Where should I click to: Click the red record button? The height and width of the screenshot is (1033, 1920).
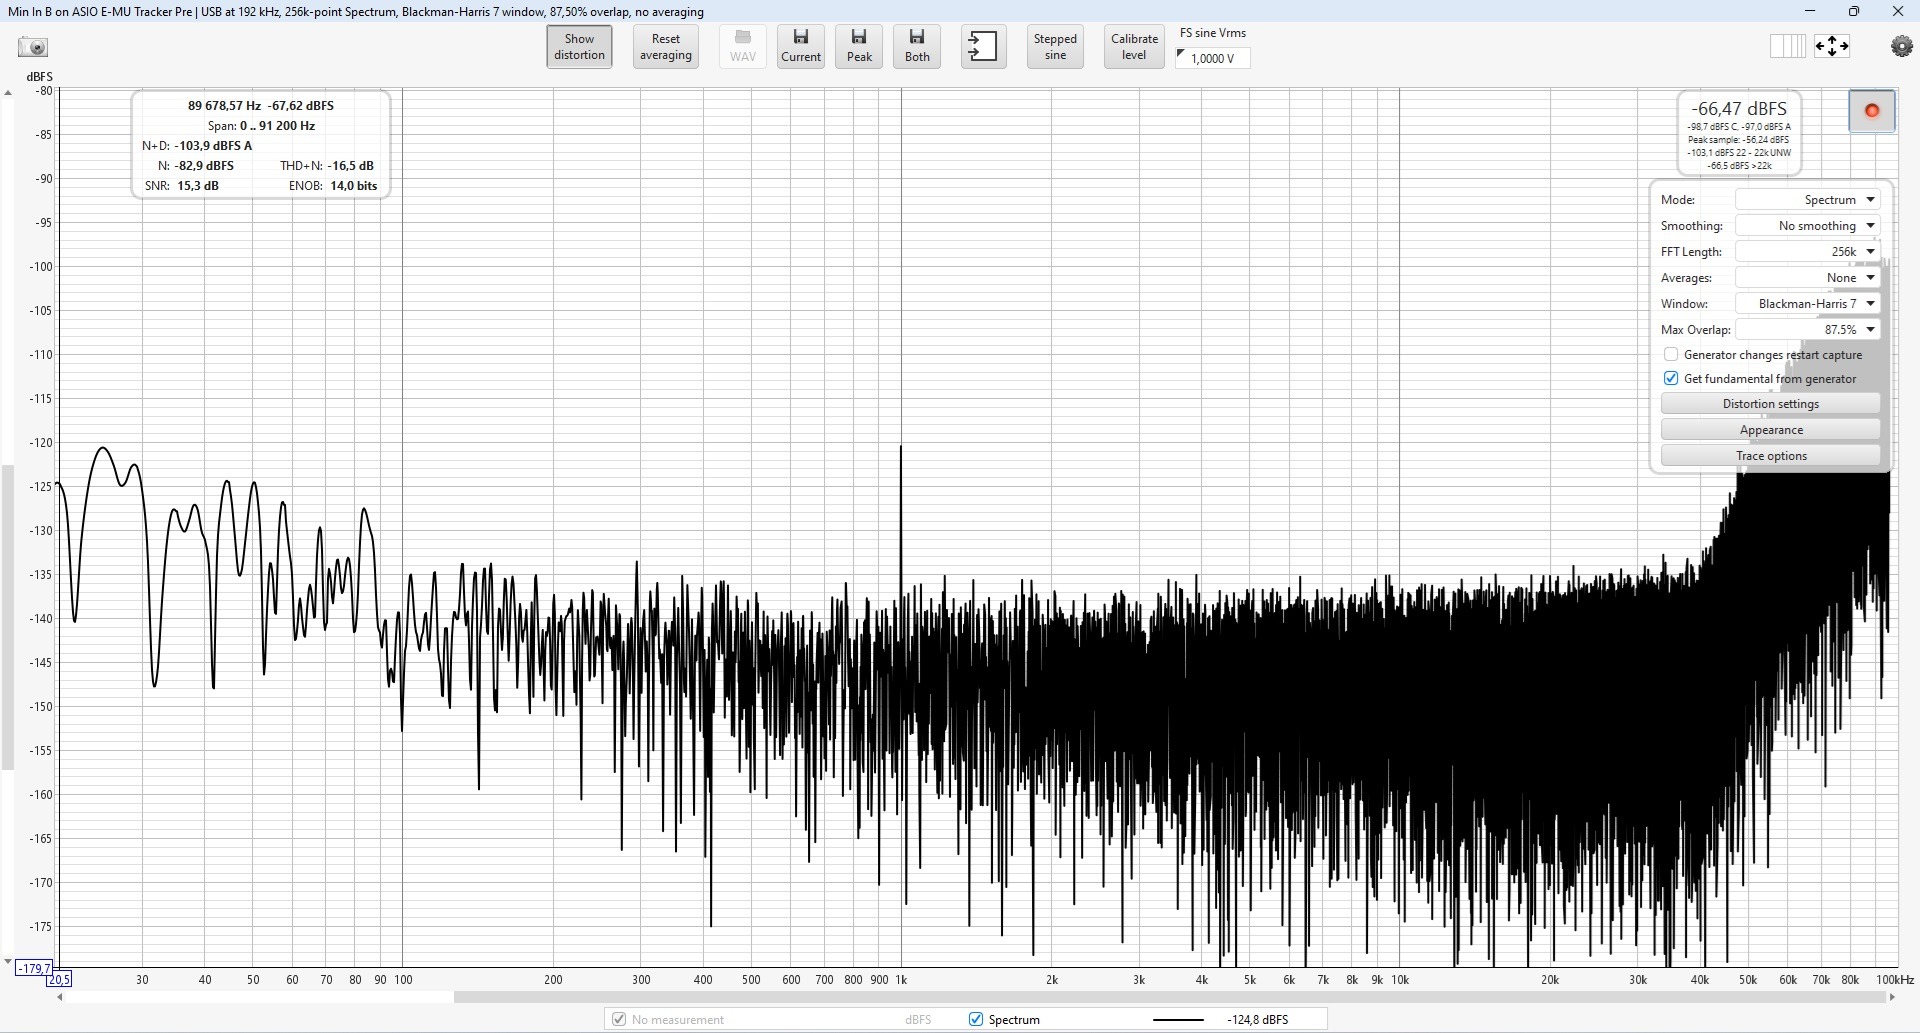[x=1872, y=111]
